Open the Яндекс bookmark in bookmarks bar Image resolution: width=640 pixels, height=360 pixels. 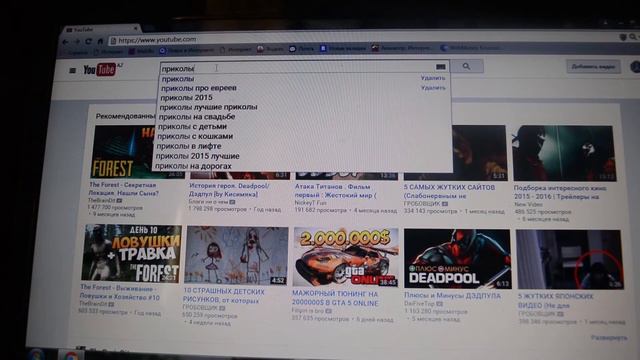pyautogui.click(x=270, y=49)
